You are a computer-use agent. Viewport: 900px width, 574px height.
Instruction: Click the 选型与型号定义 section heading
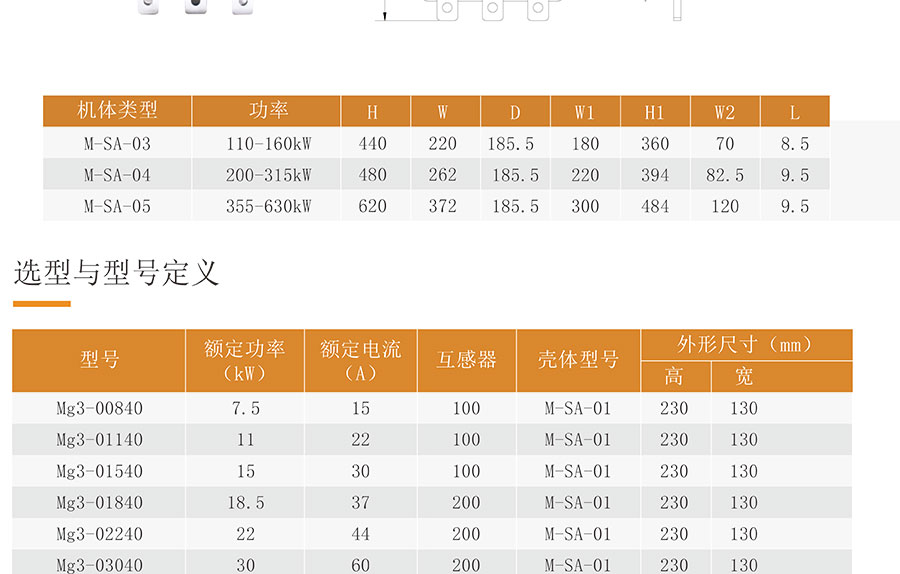116,272
